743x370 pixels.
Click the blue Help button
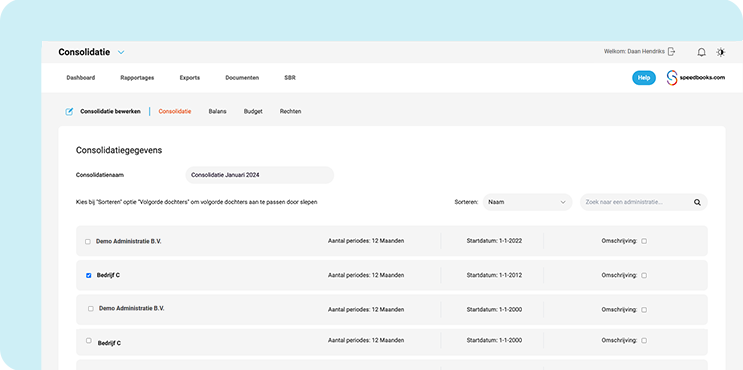[643, 78]
